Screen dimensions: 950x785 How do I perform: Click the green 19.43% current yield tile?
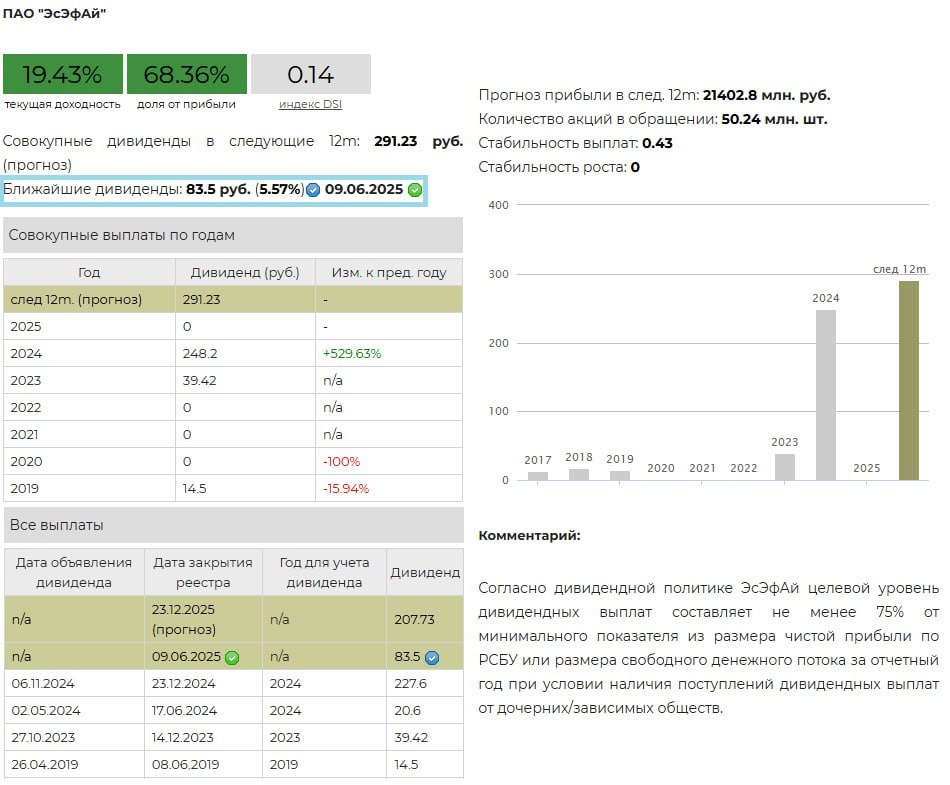coord(62,75)
